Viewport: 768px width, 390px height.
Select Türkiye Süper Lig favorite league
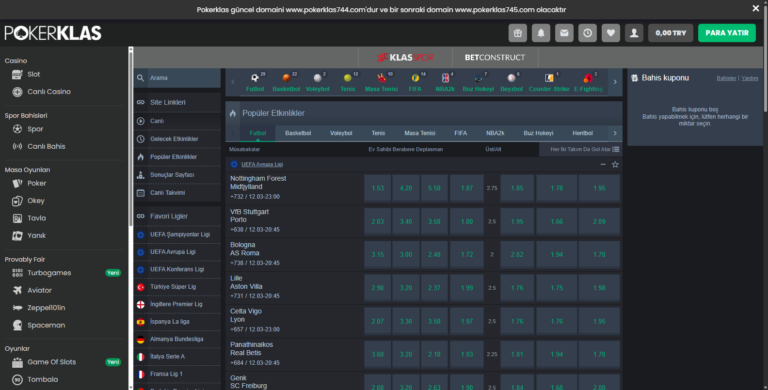point(177,287)
